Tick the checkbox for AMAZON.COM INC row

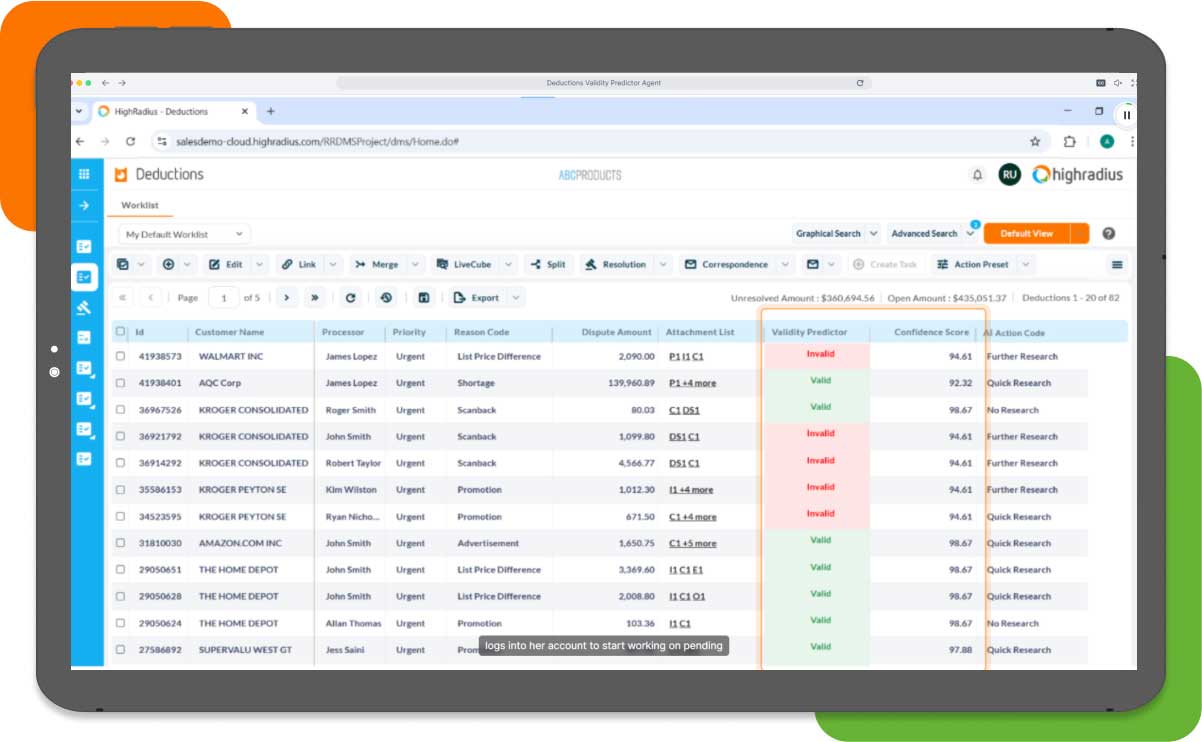tap(120, 544)
